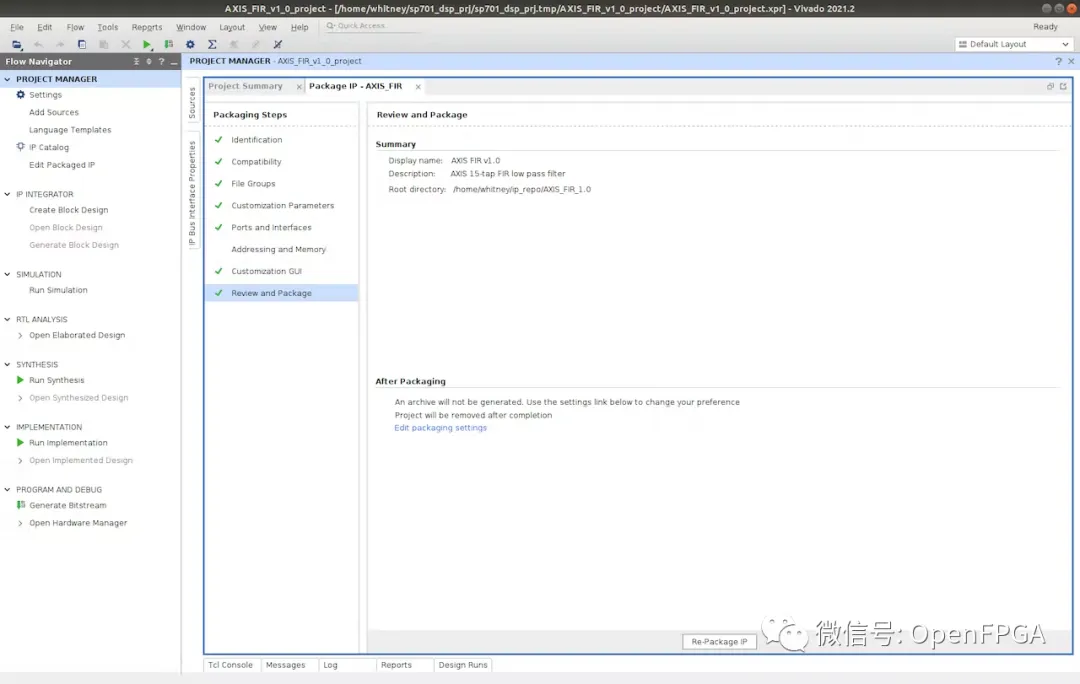This screenshot has width=1080, height=684.
Task: Click the Paste toolbar icon
Action: coord(103,44)
